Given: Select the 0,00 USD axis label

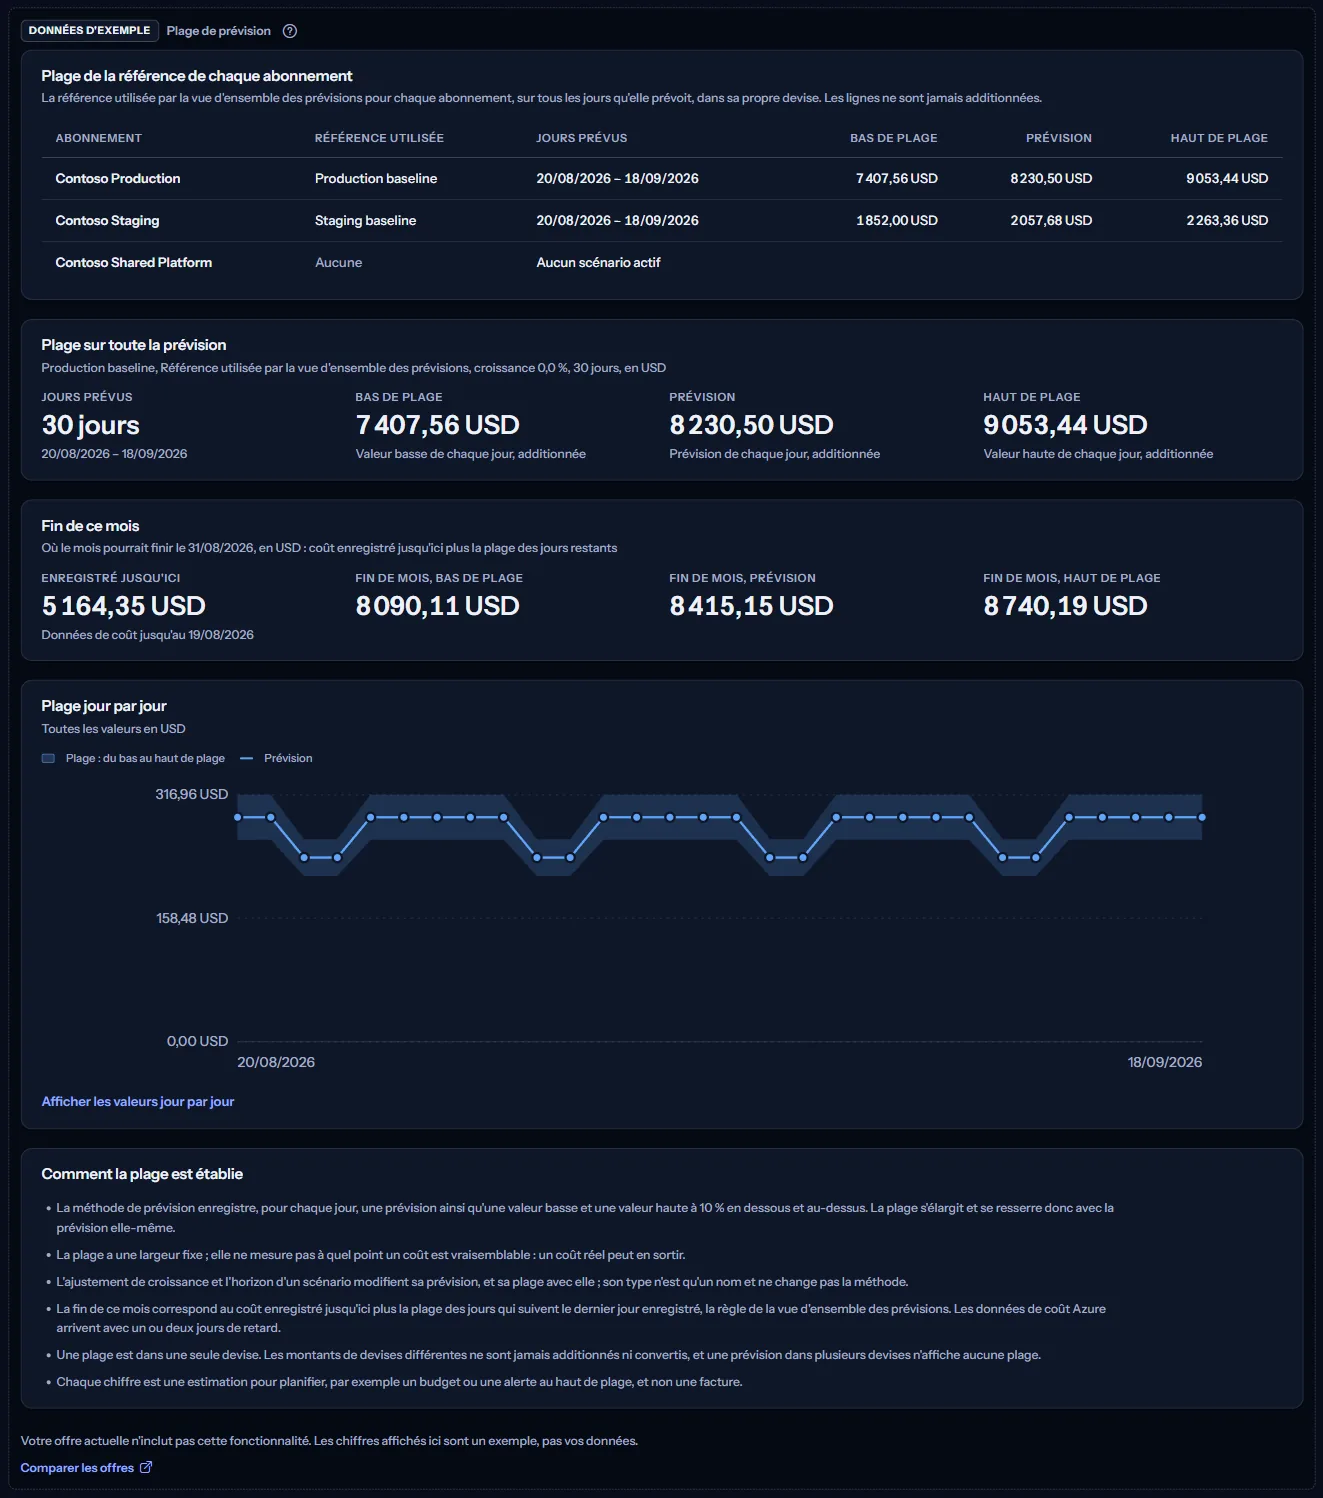Looking at the screenshot, I should 197,1041.
